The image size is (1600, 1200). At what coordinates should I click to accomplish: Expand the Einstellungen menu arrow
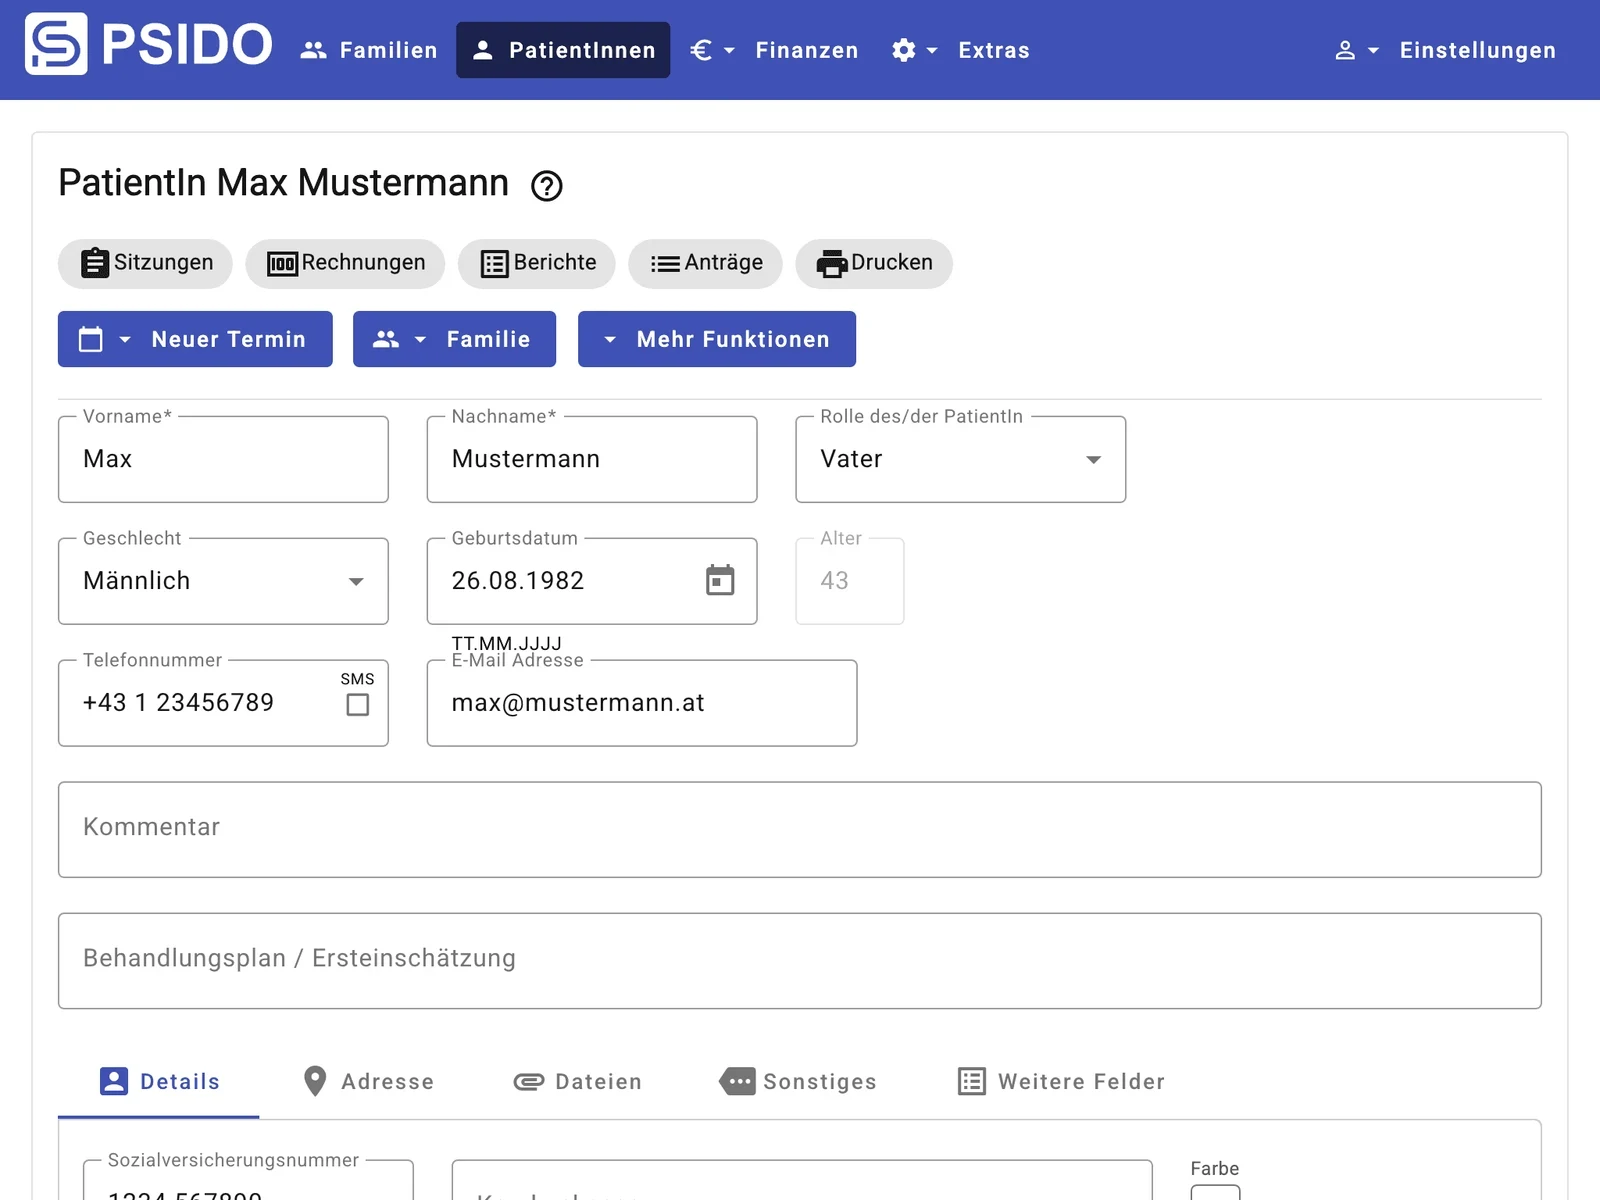pyautogui.click(x=1373, y=51)
